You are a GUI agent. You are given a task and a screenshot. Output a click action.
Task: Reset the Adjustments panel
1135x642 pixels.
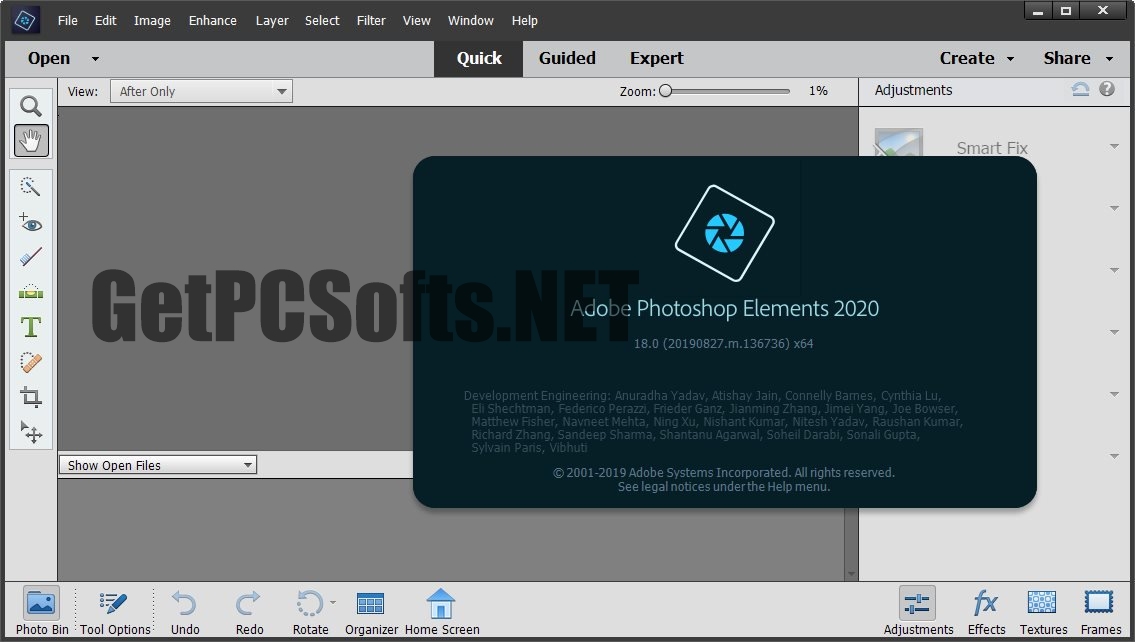(1080, 90)
